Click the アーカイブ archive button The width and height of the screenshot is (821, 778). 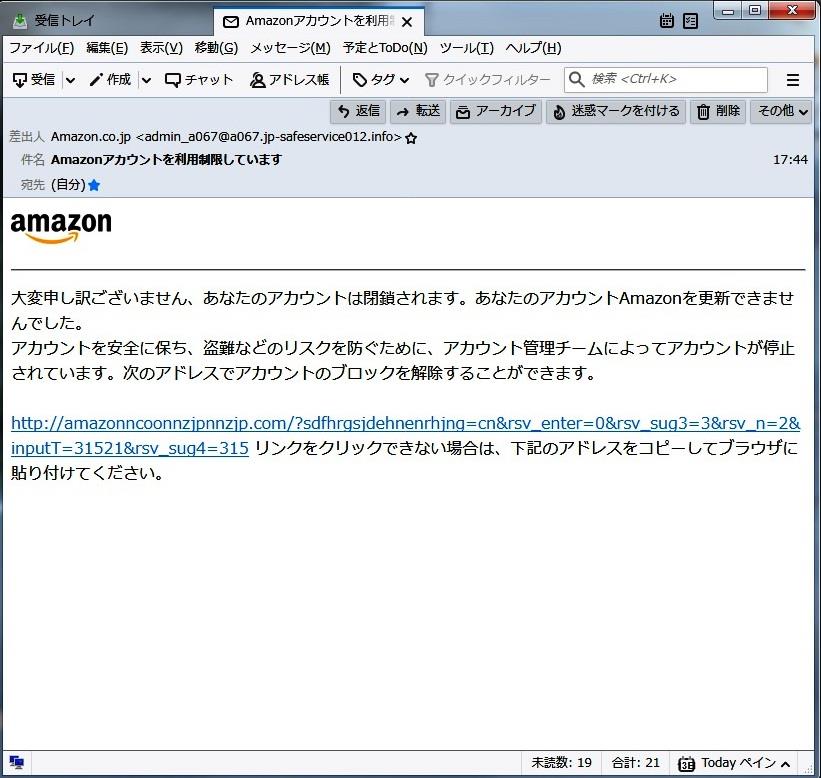point(495,111)
